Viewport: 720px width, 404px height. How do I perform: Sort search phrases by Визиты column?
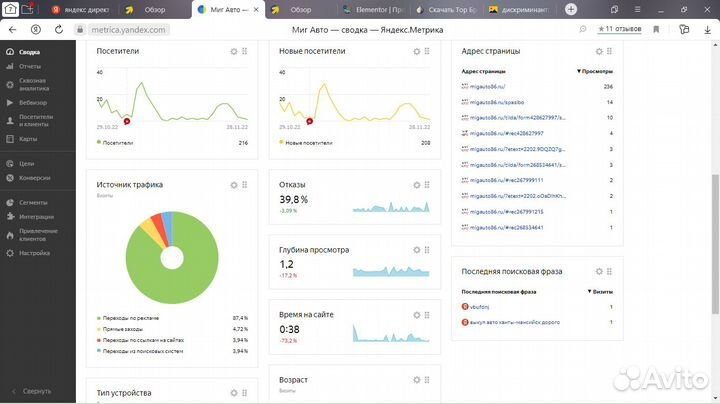tap(600, 292)
